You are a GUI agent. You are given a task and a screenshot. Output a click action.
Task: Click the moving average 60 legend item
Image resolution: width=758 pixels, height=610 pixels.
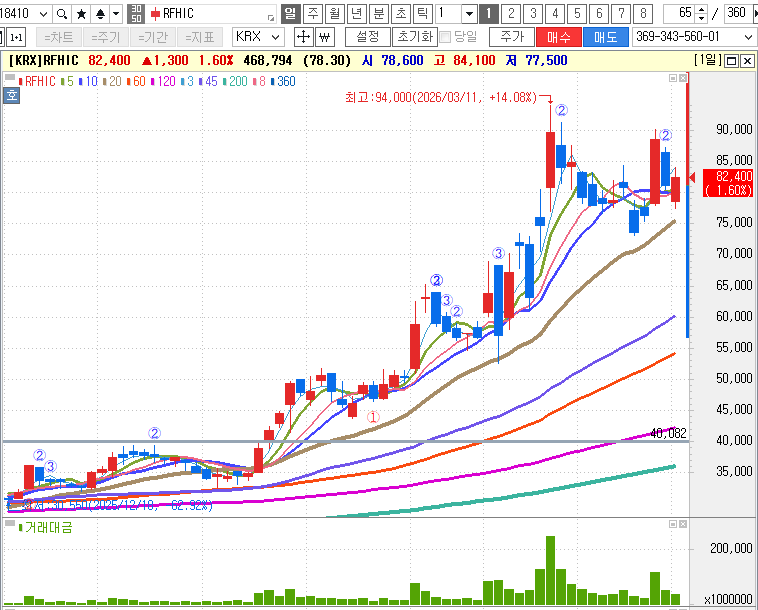(x=136, y=82)
